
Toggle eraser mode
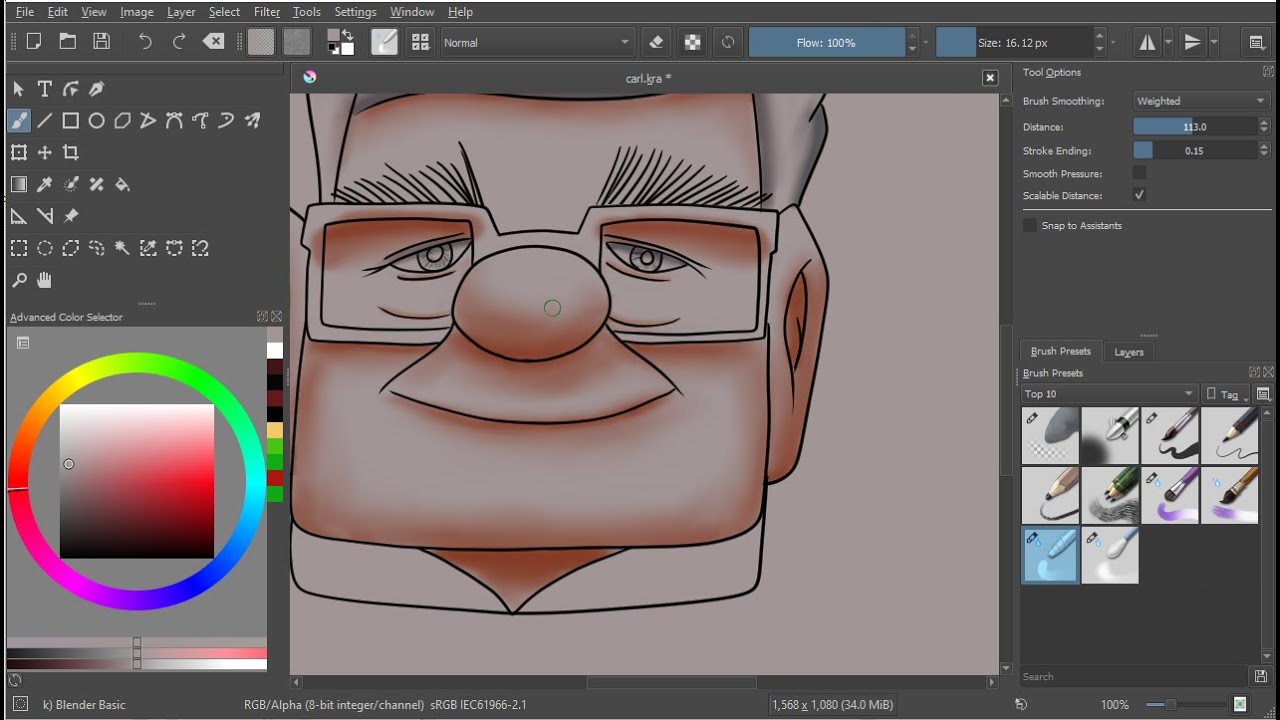657,42
